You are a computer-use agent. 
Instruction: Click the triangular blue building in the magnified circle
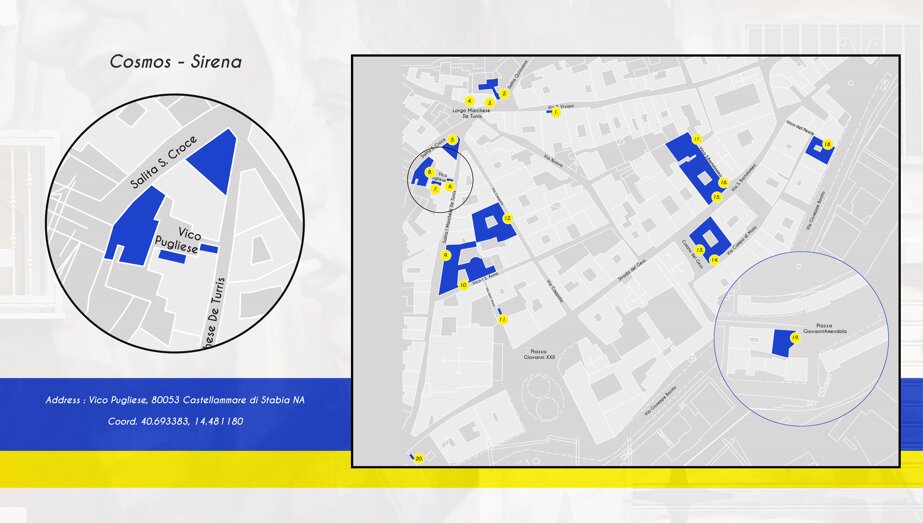tap(215, 159)
